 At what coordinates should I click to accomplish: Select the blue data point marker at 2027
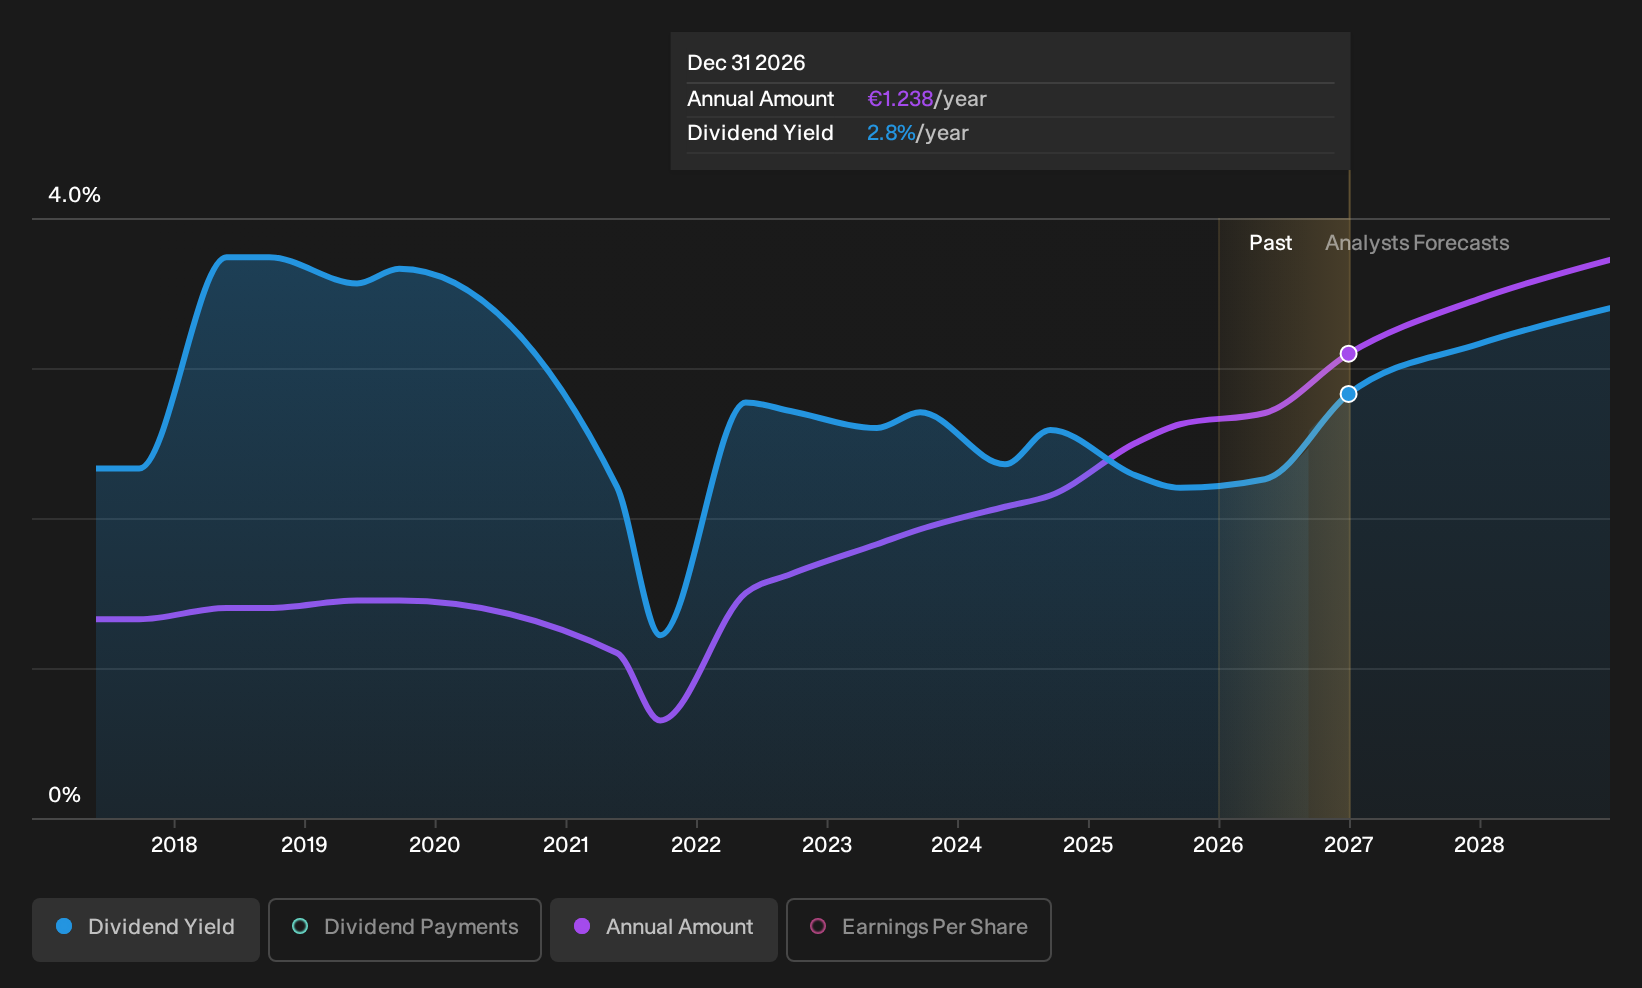(1348, 394)
